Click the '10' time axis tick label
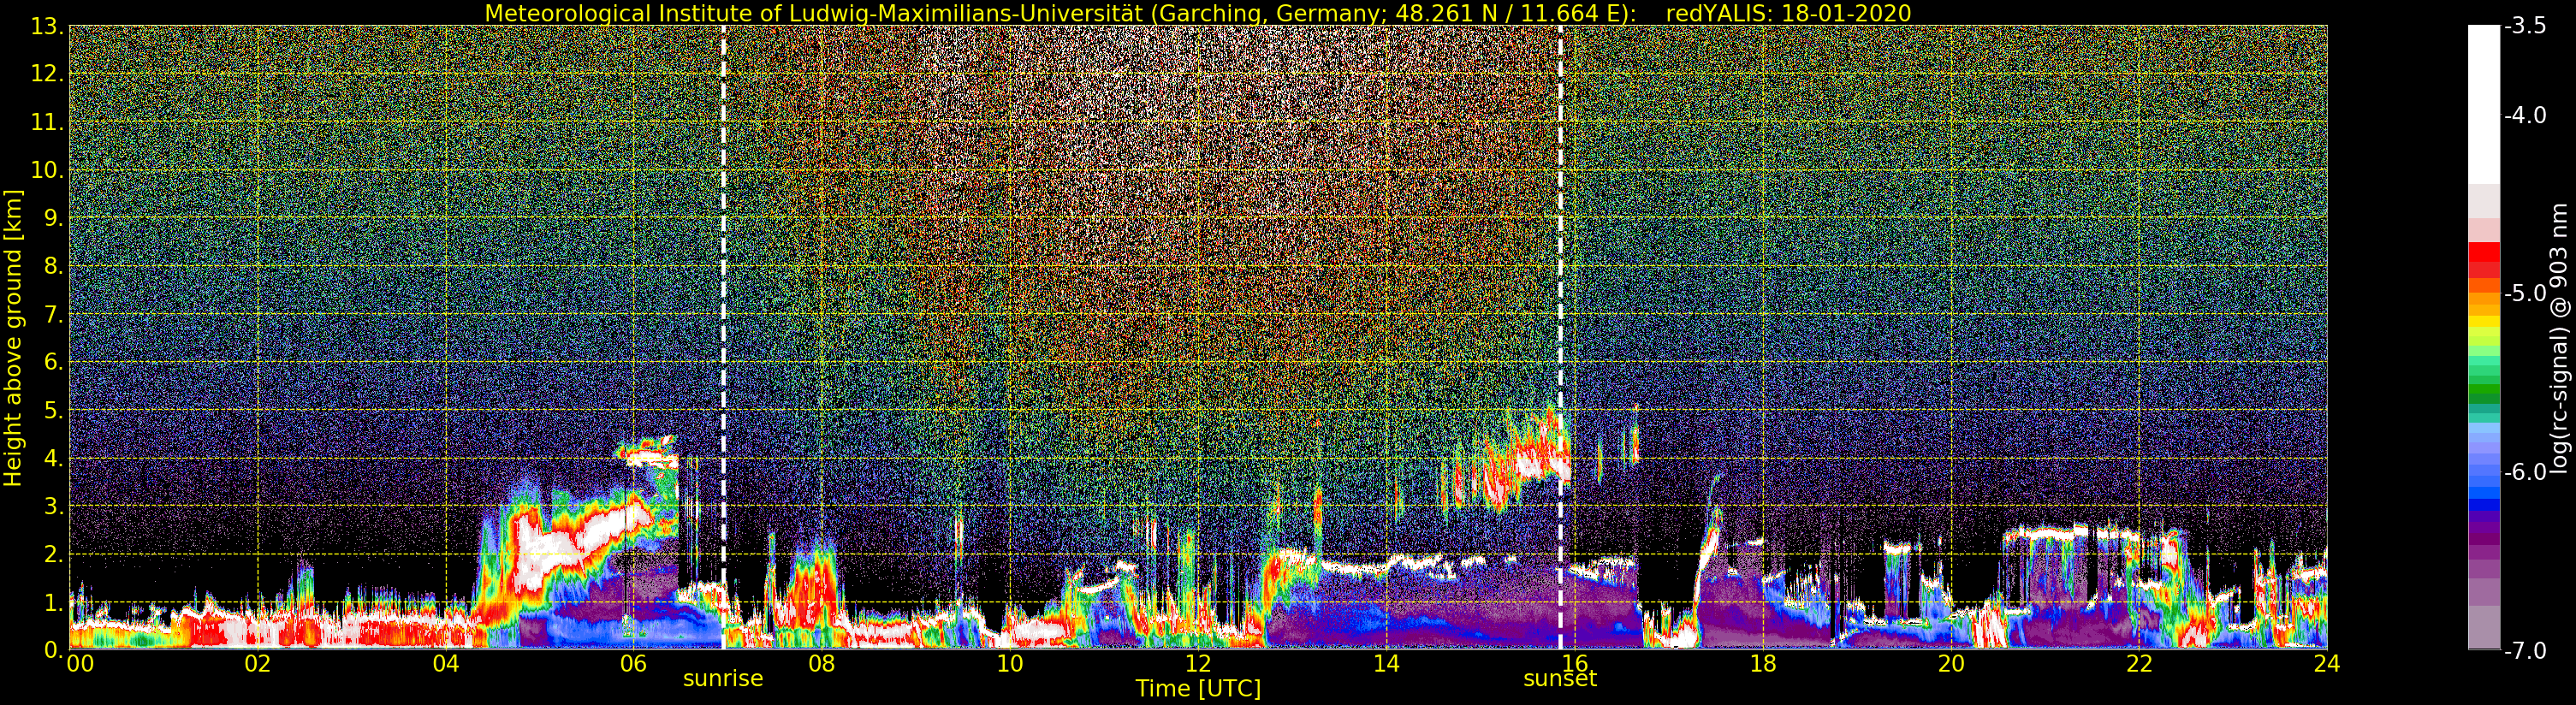The width and height of the screenshot is (2576, 705). point(1010,665)
